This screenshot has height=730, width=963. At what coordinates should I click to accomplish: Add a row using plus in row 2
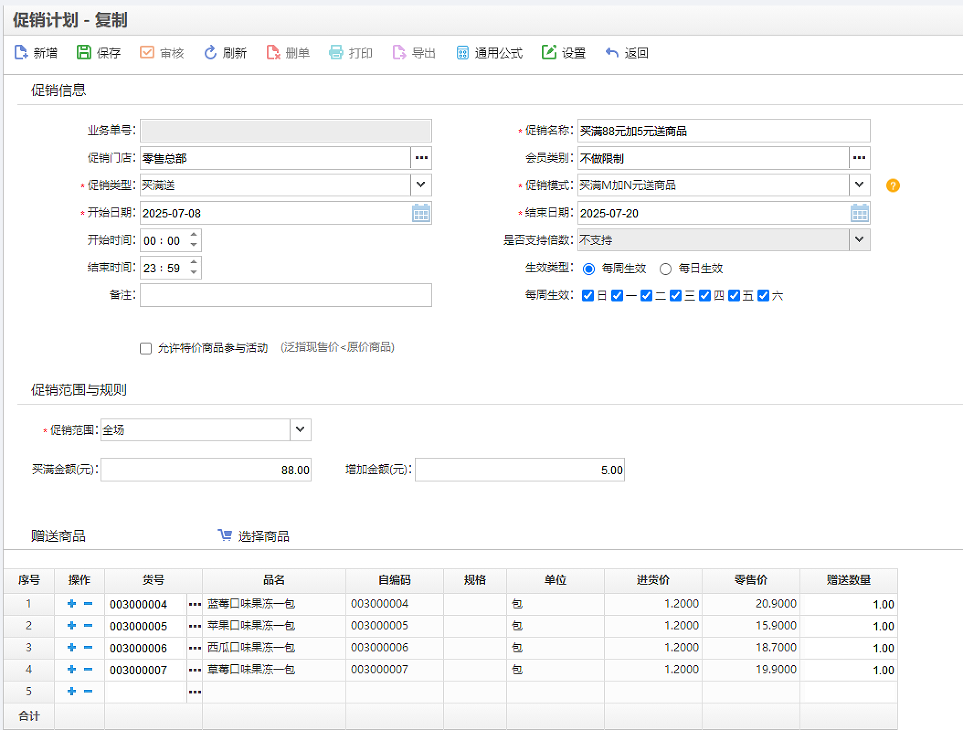point(72,626)
